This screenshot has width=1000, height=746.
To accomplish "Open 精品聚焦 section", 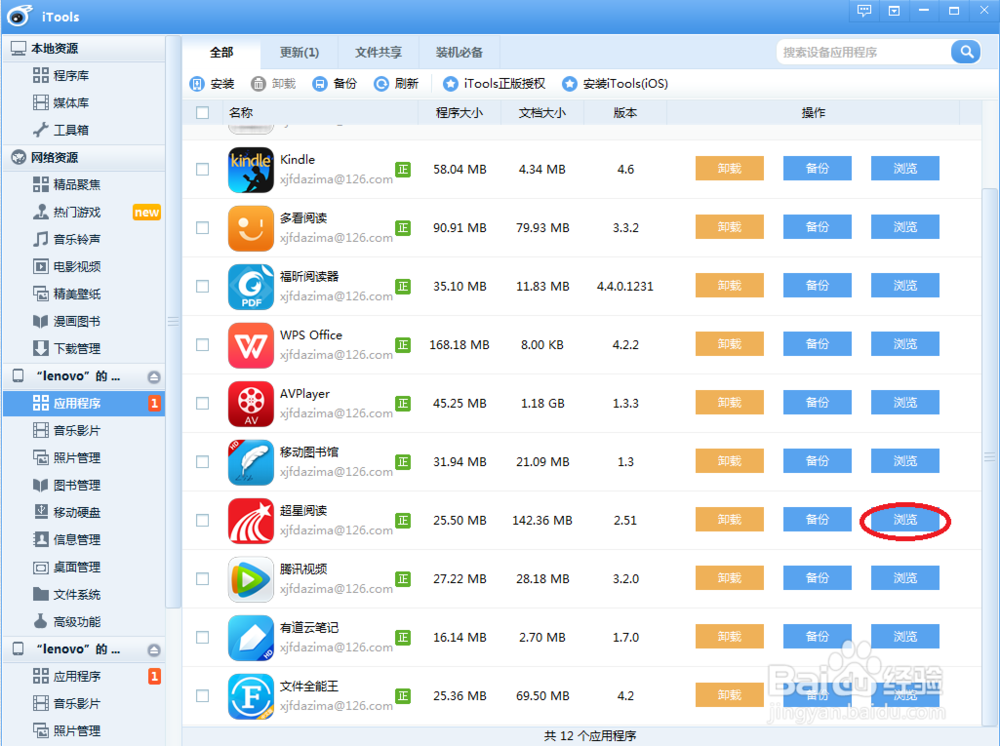I will tap(76, 185).
